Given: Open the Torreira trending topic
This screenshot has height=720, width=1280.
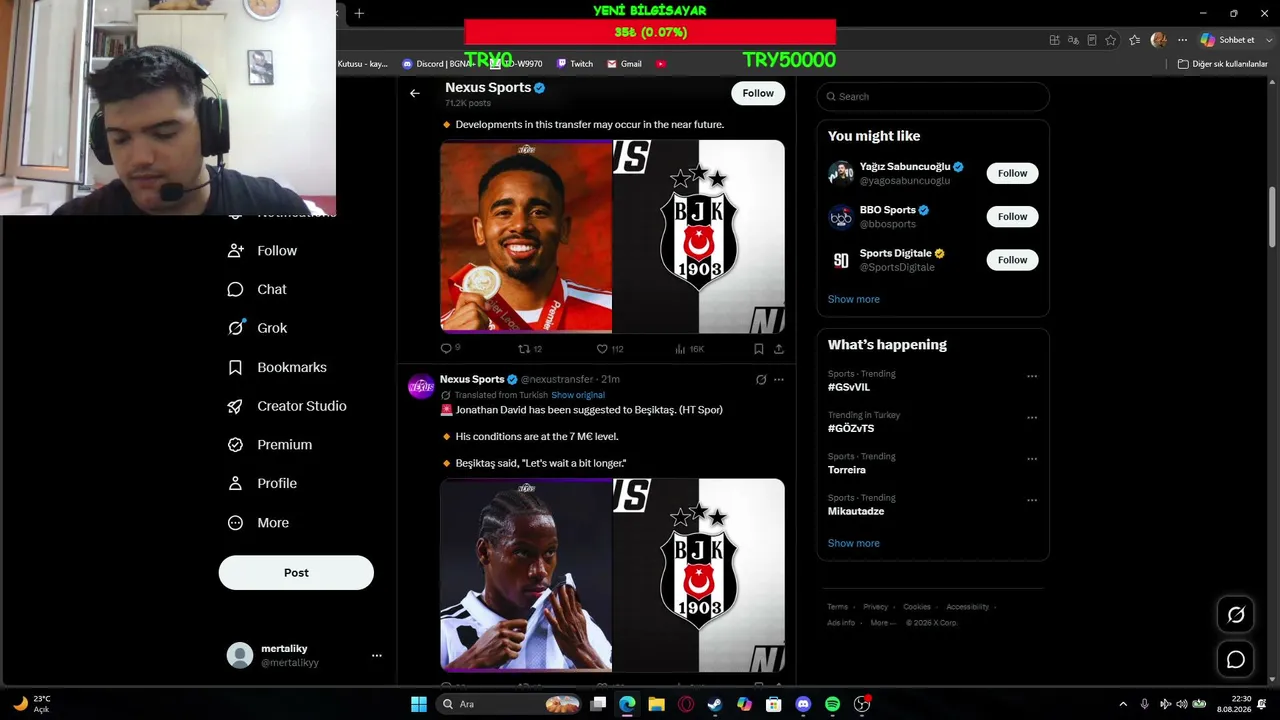Looking at the screenshot, I should click(847, 470).
